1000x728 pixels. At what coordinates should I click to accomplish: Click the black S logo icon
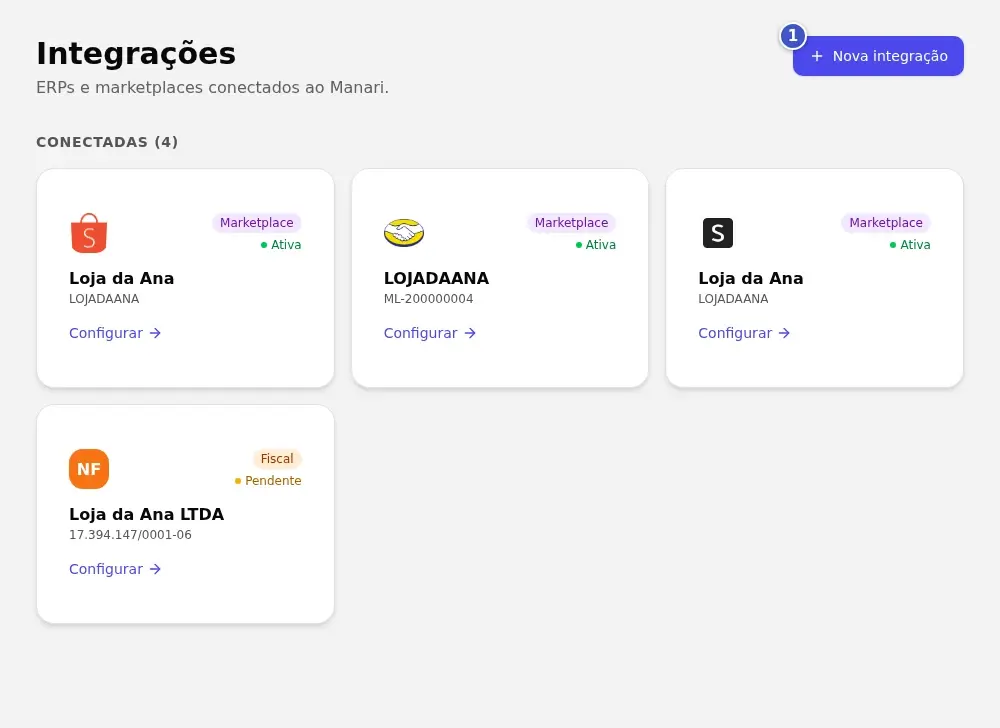[717, 233]
